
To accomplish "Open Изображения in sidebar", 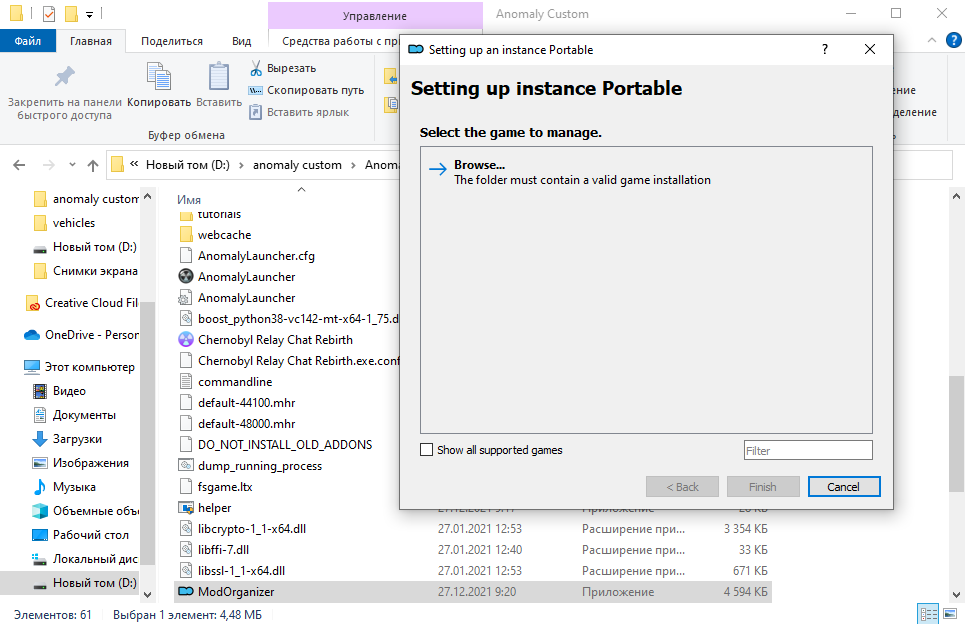I will (x=81, y=463).
